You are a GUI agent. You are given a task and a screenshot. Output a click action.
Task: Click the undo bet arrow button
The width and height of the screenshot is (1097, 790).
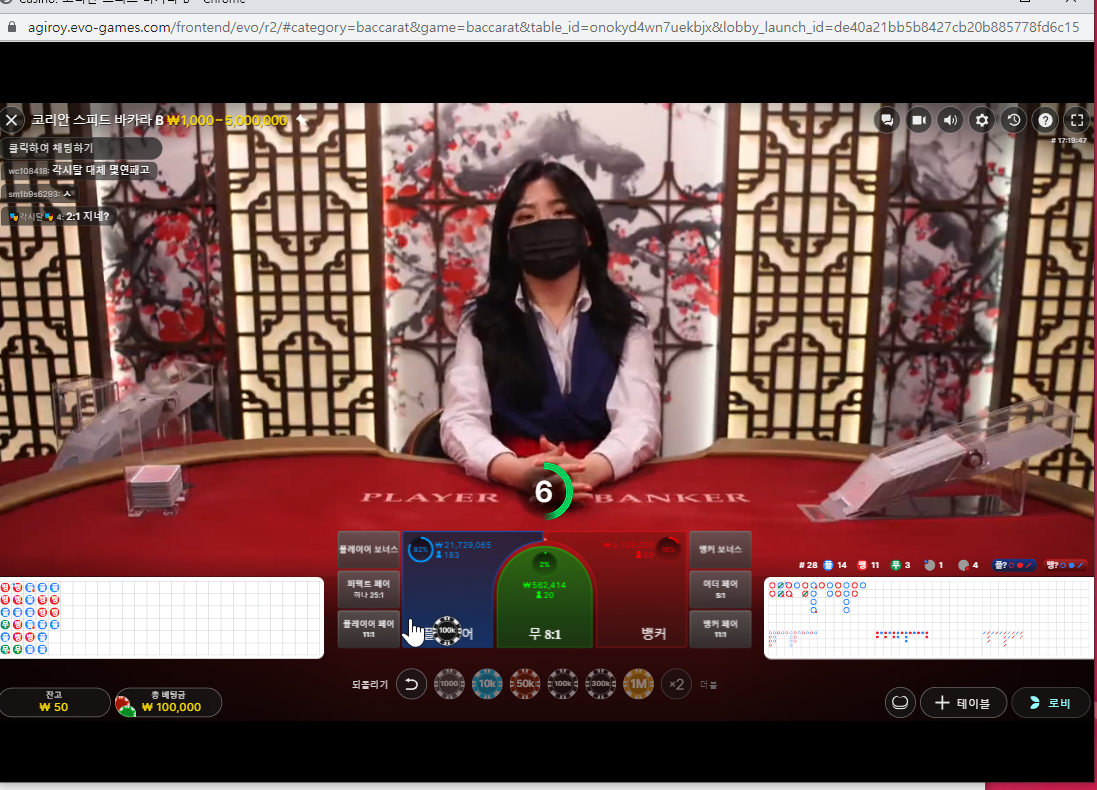pyautogui.click(x=411, y=684)
